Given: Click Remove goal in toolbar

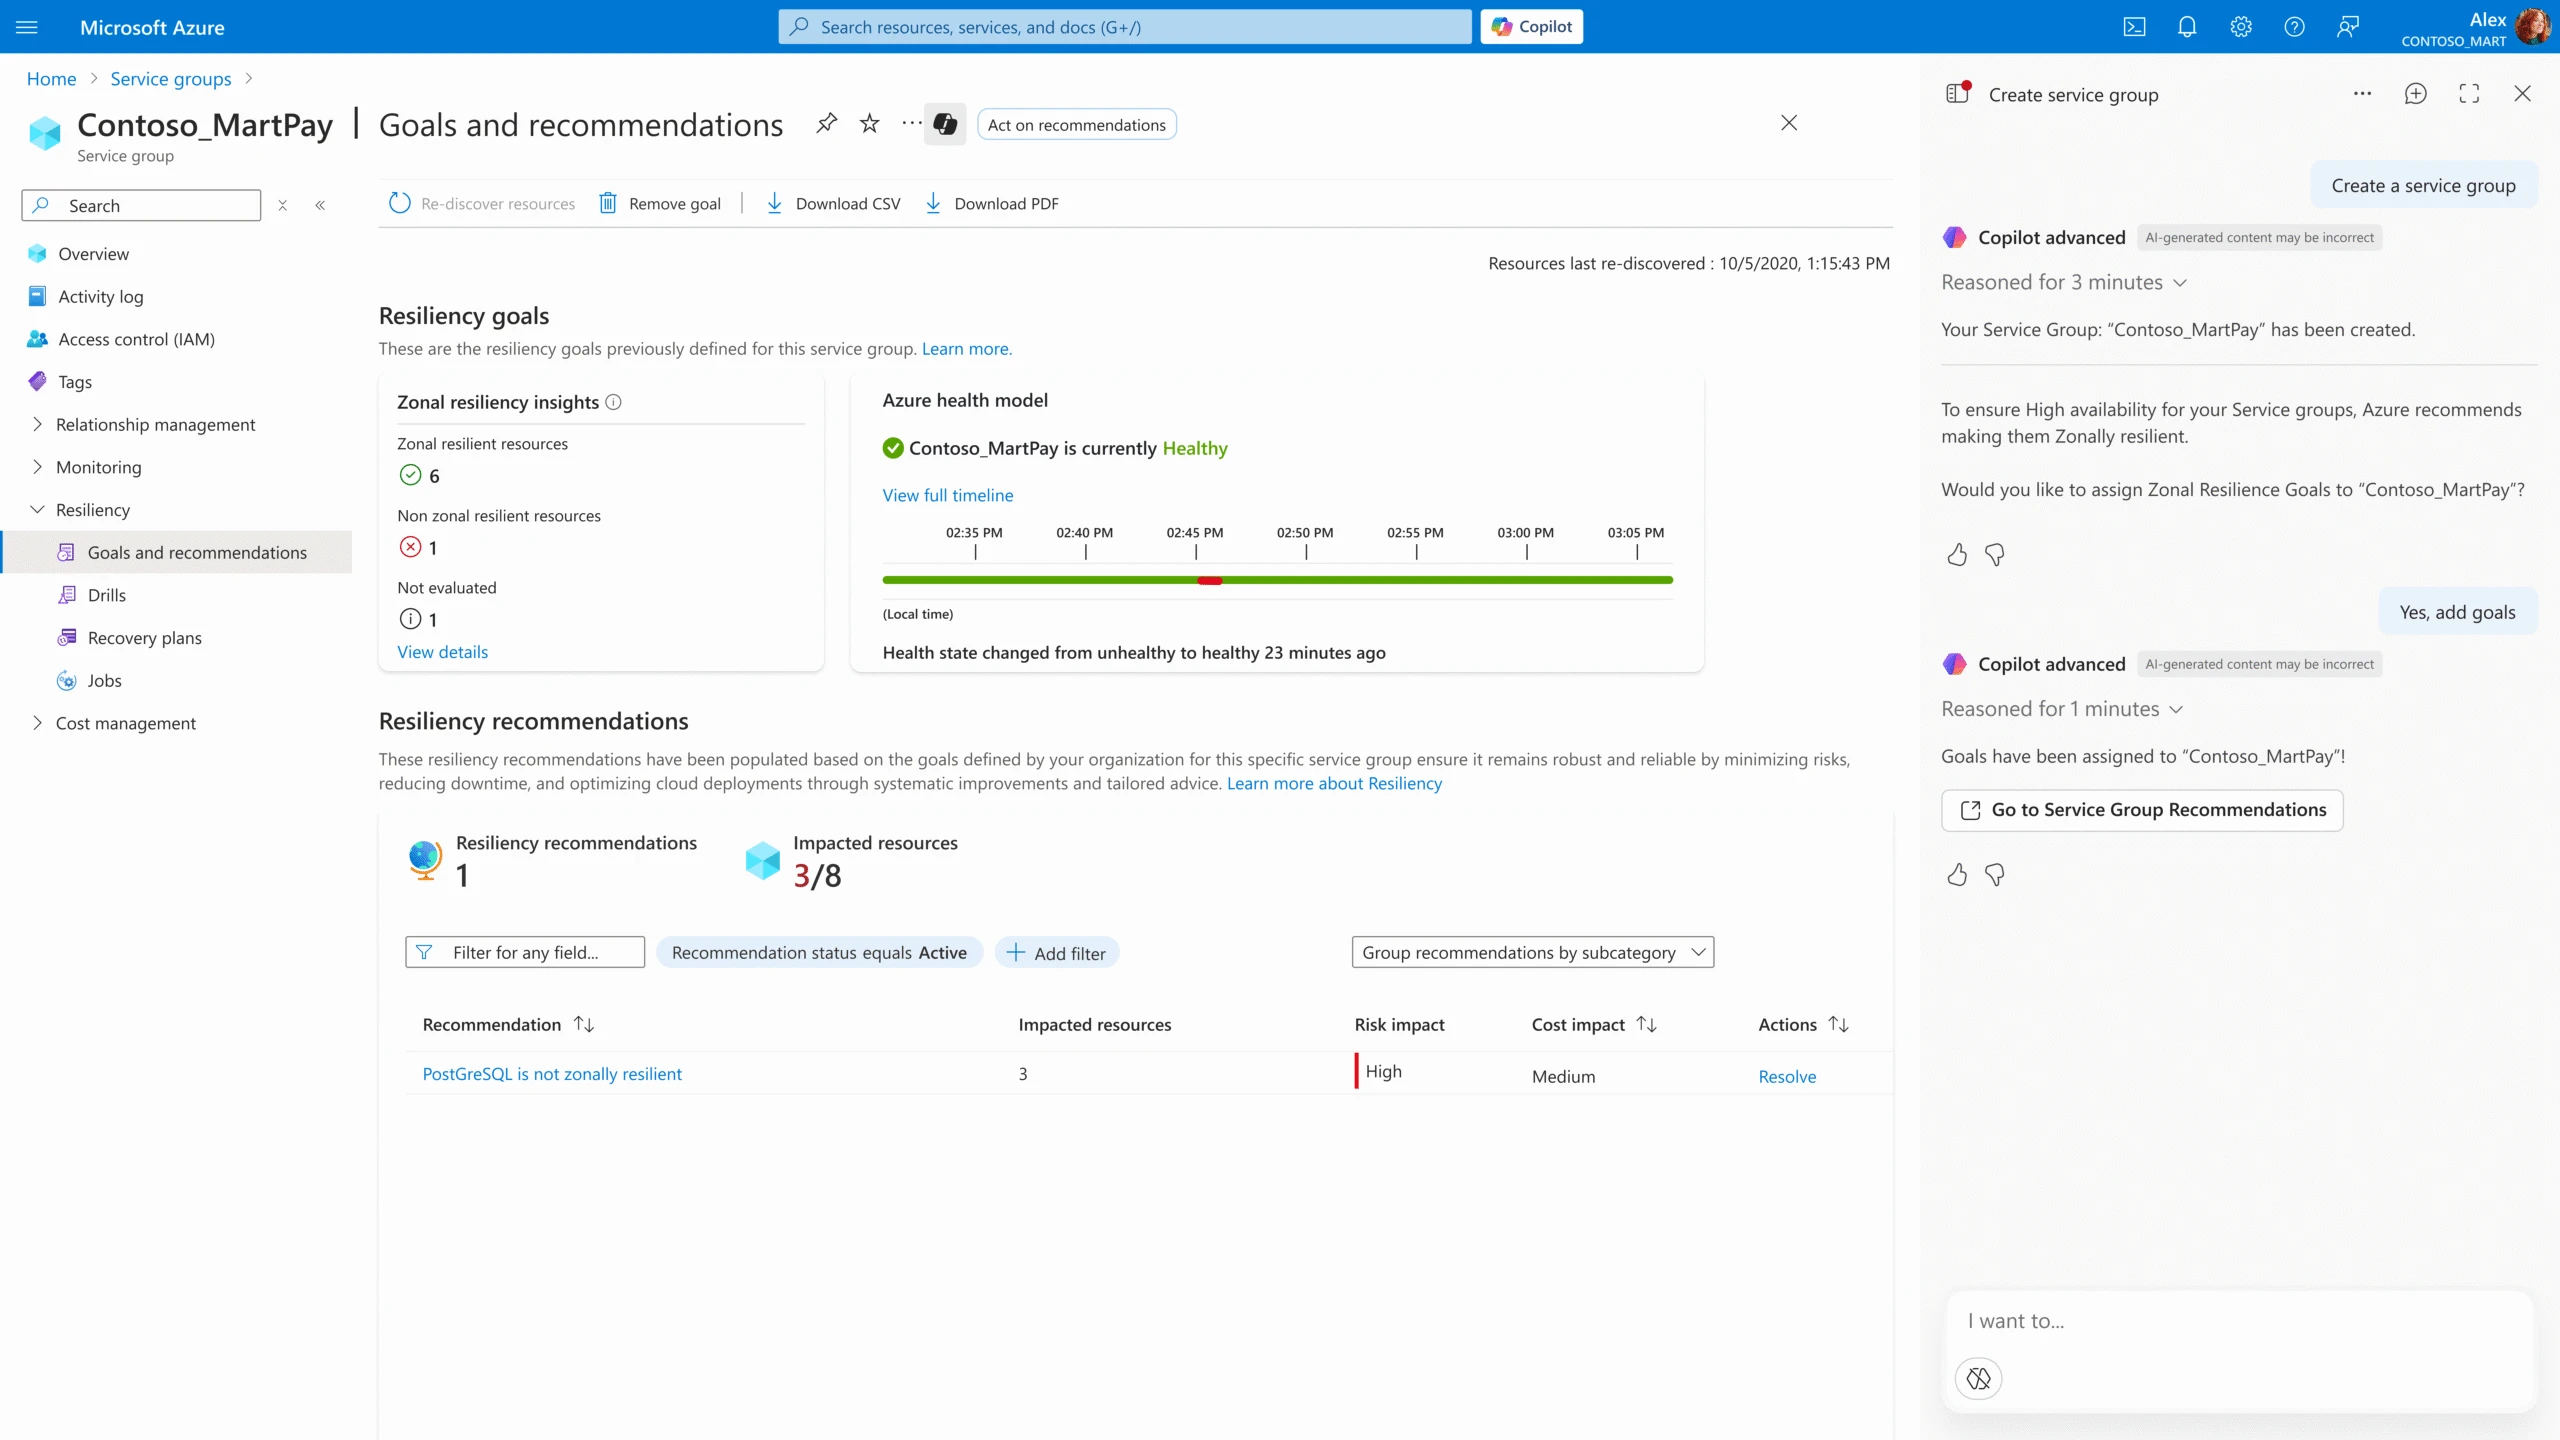Looking at the screenshot, I should (660, 203).
